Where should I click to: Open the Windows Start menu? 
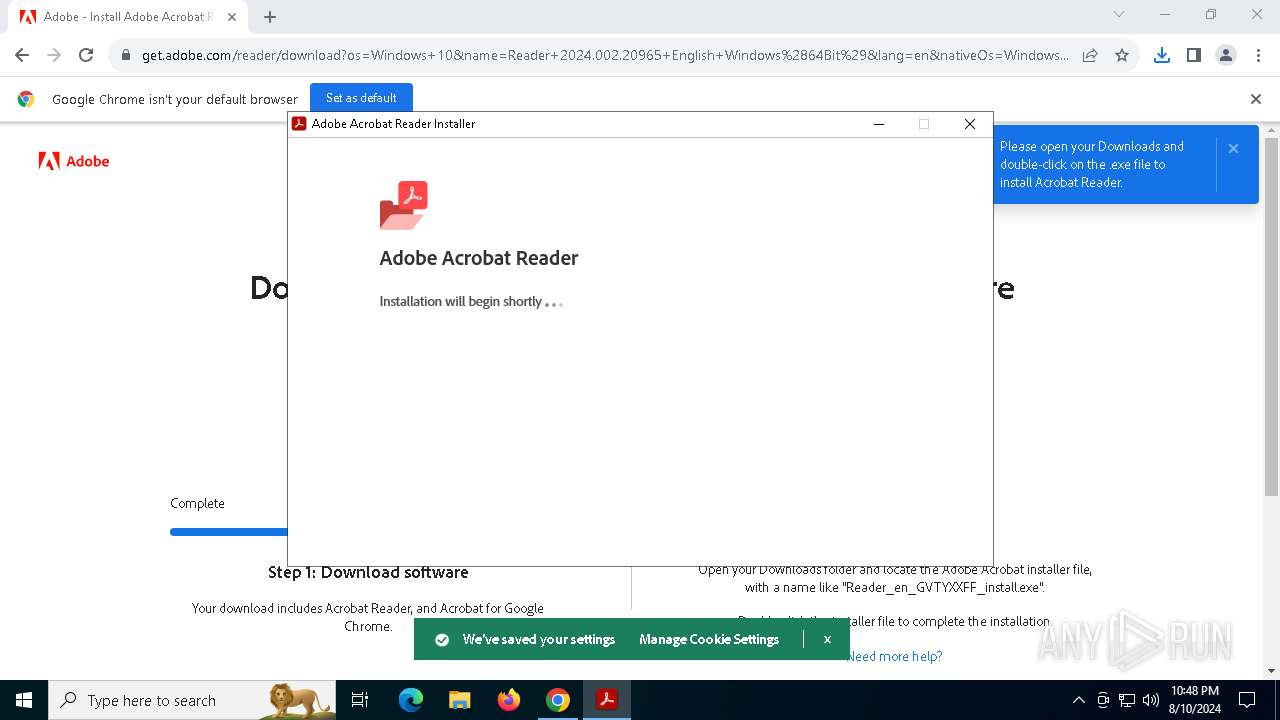click(24, 700)
